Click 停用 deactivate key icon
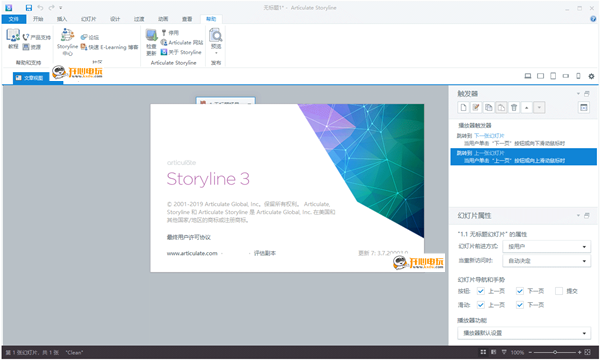The height and width of the screenshot is (360, 600). click(170, 33)
